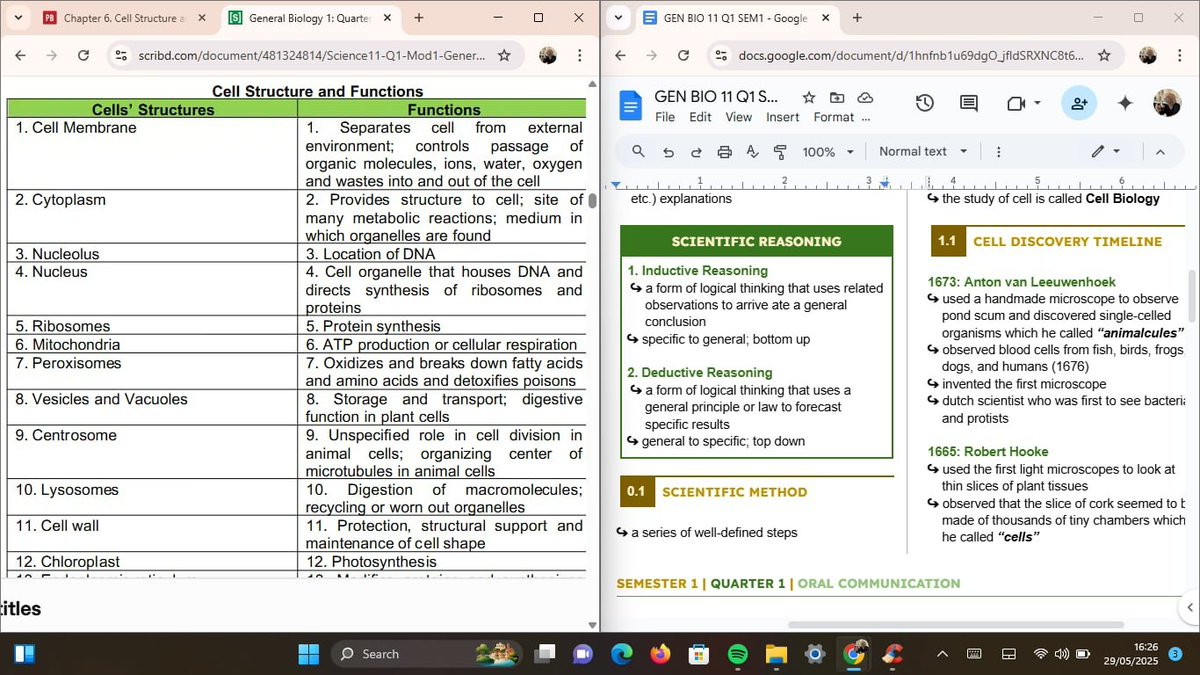Open the zoom level dropdown
Screen dimensions: 1200x675
click(829, 152)
